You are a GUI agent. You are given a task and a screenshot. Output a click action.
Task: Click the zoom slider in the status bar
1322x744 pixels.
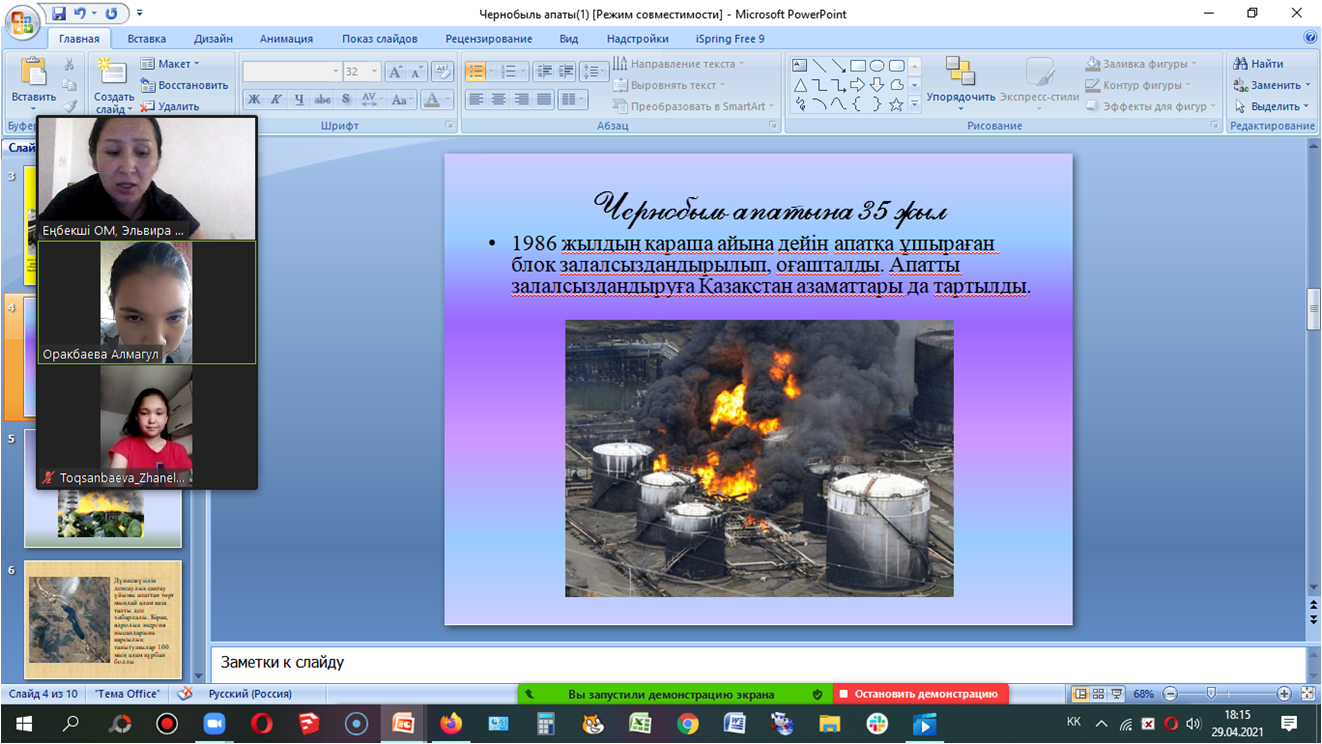click(1211, 694)
